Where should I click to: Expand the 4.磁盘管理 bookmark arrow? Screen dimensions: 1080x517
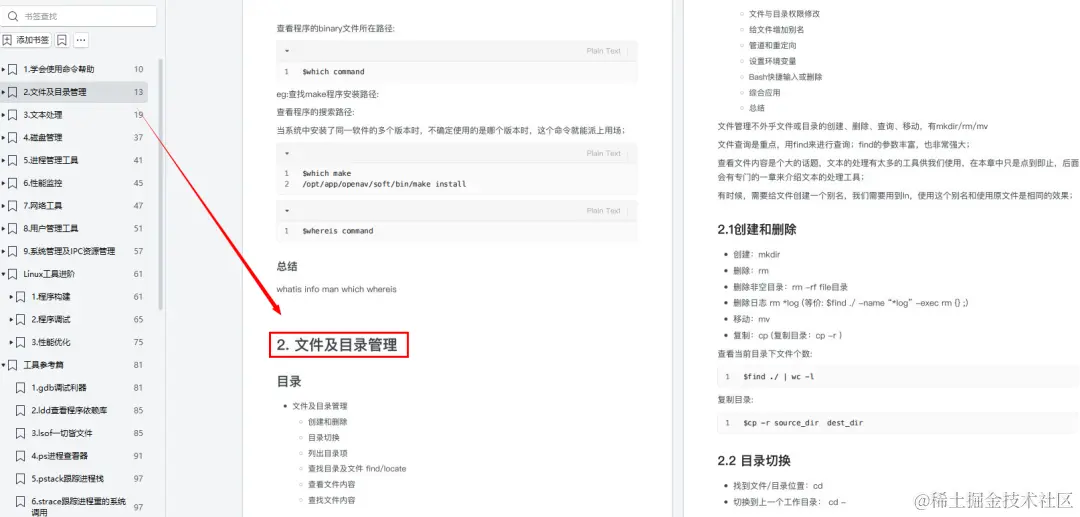[3, 137]
